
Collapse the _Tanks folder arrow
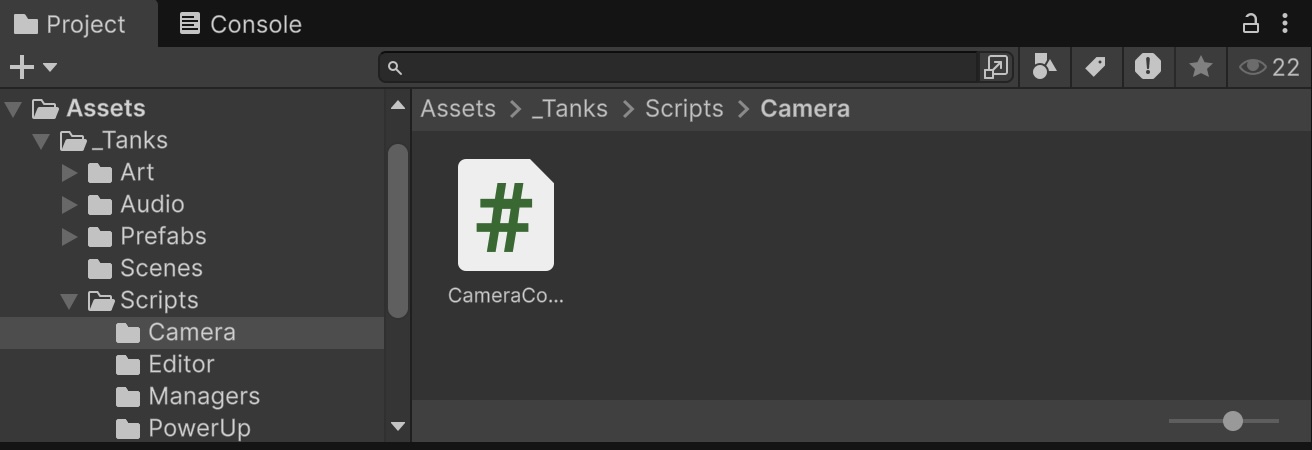click(41, 141)
